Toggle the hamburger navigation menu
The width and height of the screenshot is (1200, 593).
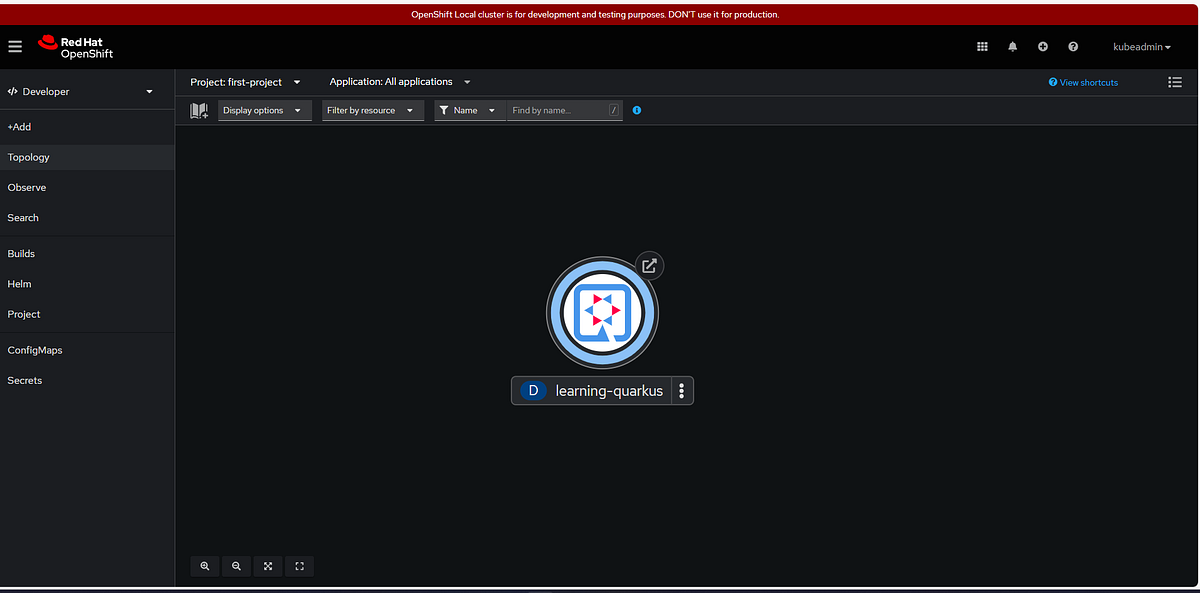coord(15,47)
